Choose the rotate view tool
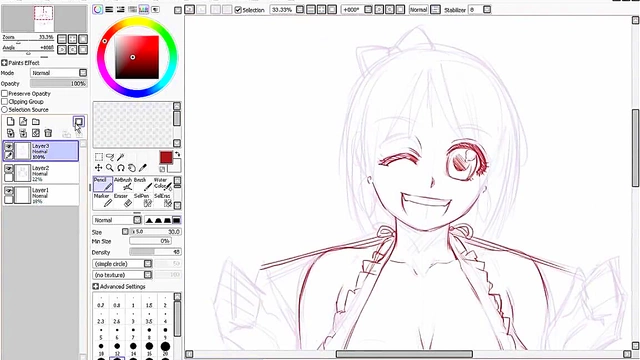This screenshot has width=640, height=360. click(120, 168)
